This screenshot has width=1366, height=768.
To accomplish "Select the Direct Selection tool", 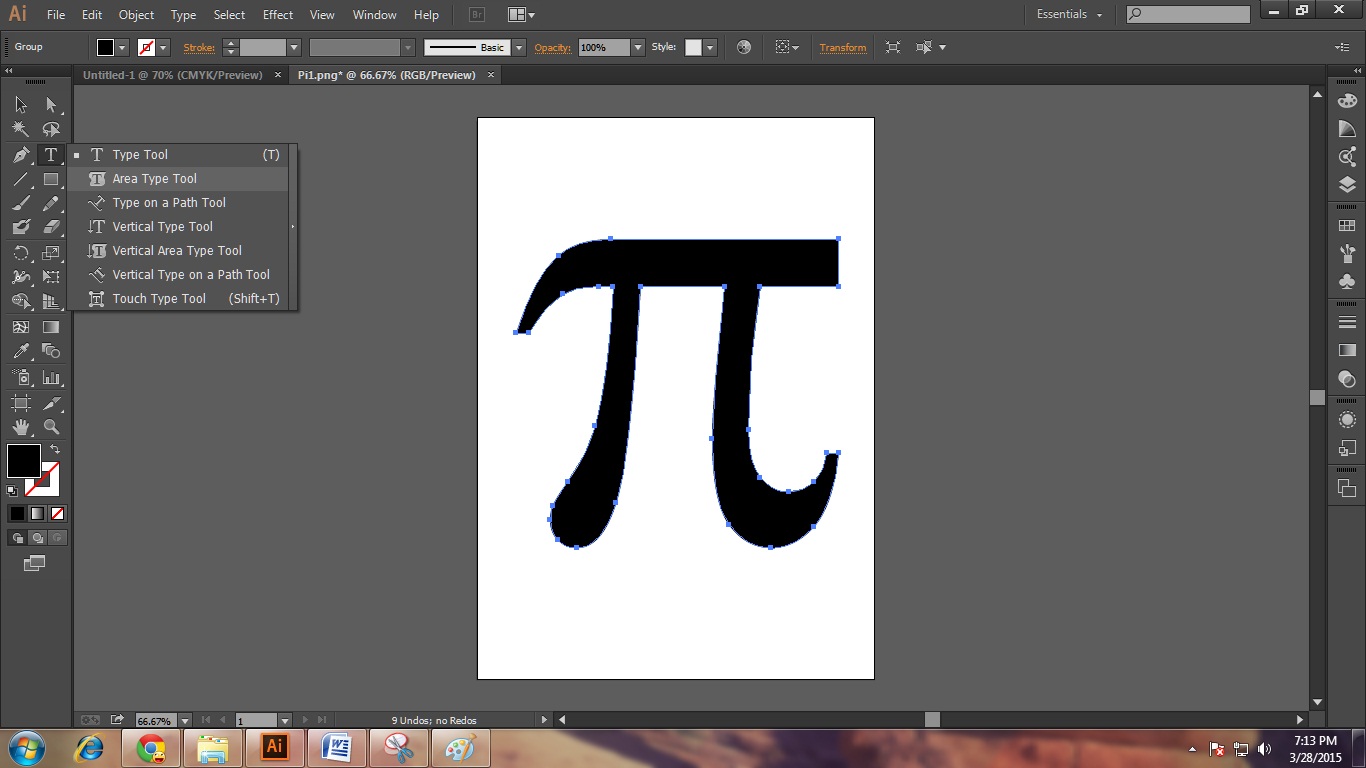I will (51, 105).
